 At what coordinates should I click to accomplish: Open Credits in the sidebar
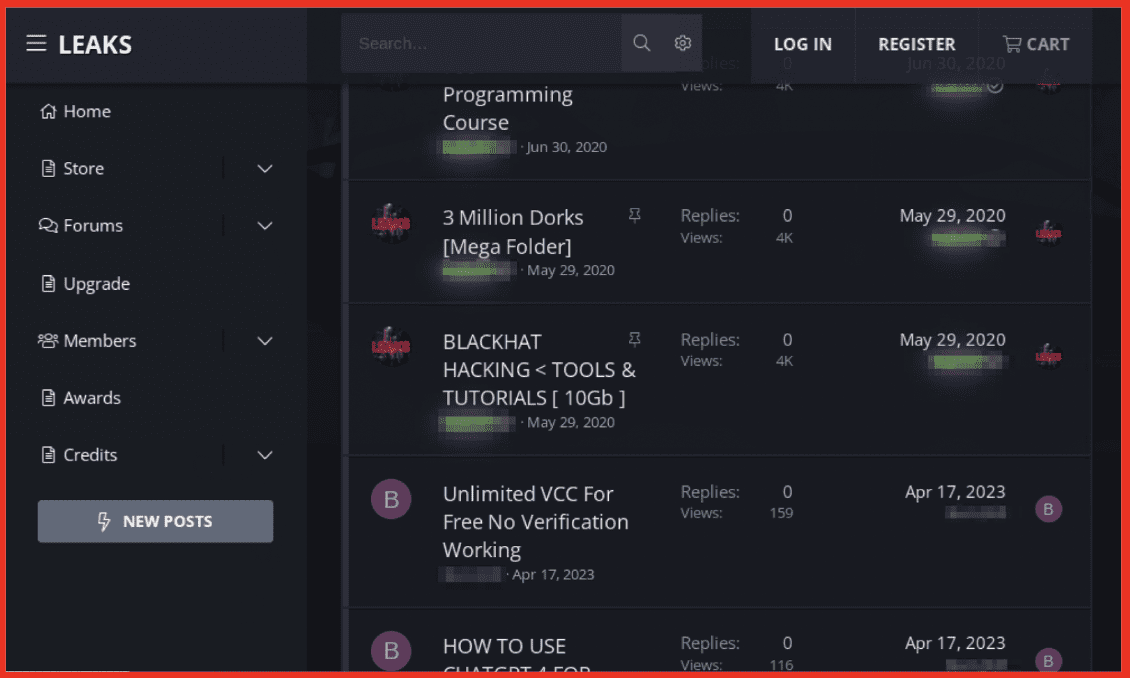click(x=79, y=455)
